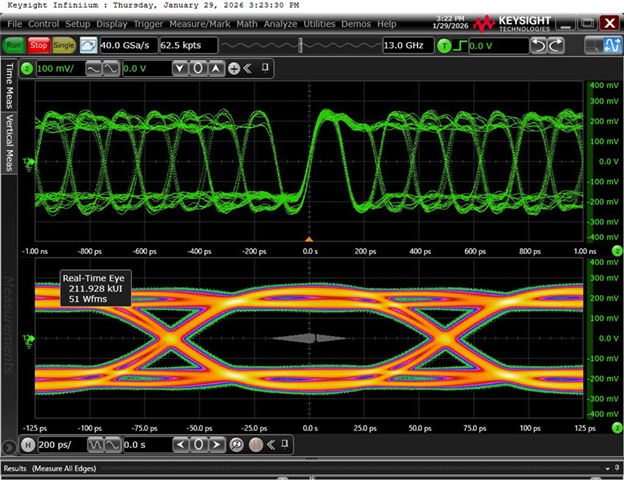
Task: Zero the channel 2 vertical offset
Action: click(198, 68)
